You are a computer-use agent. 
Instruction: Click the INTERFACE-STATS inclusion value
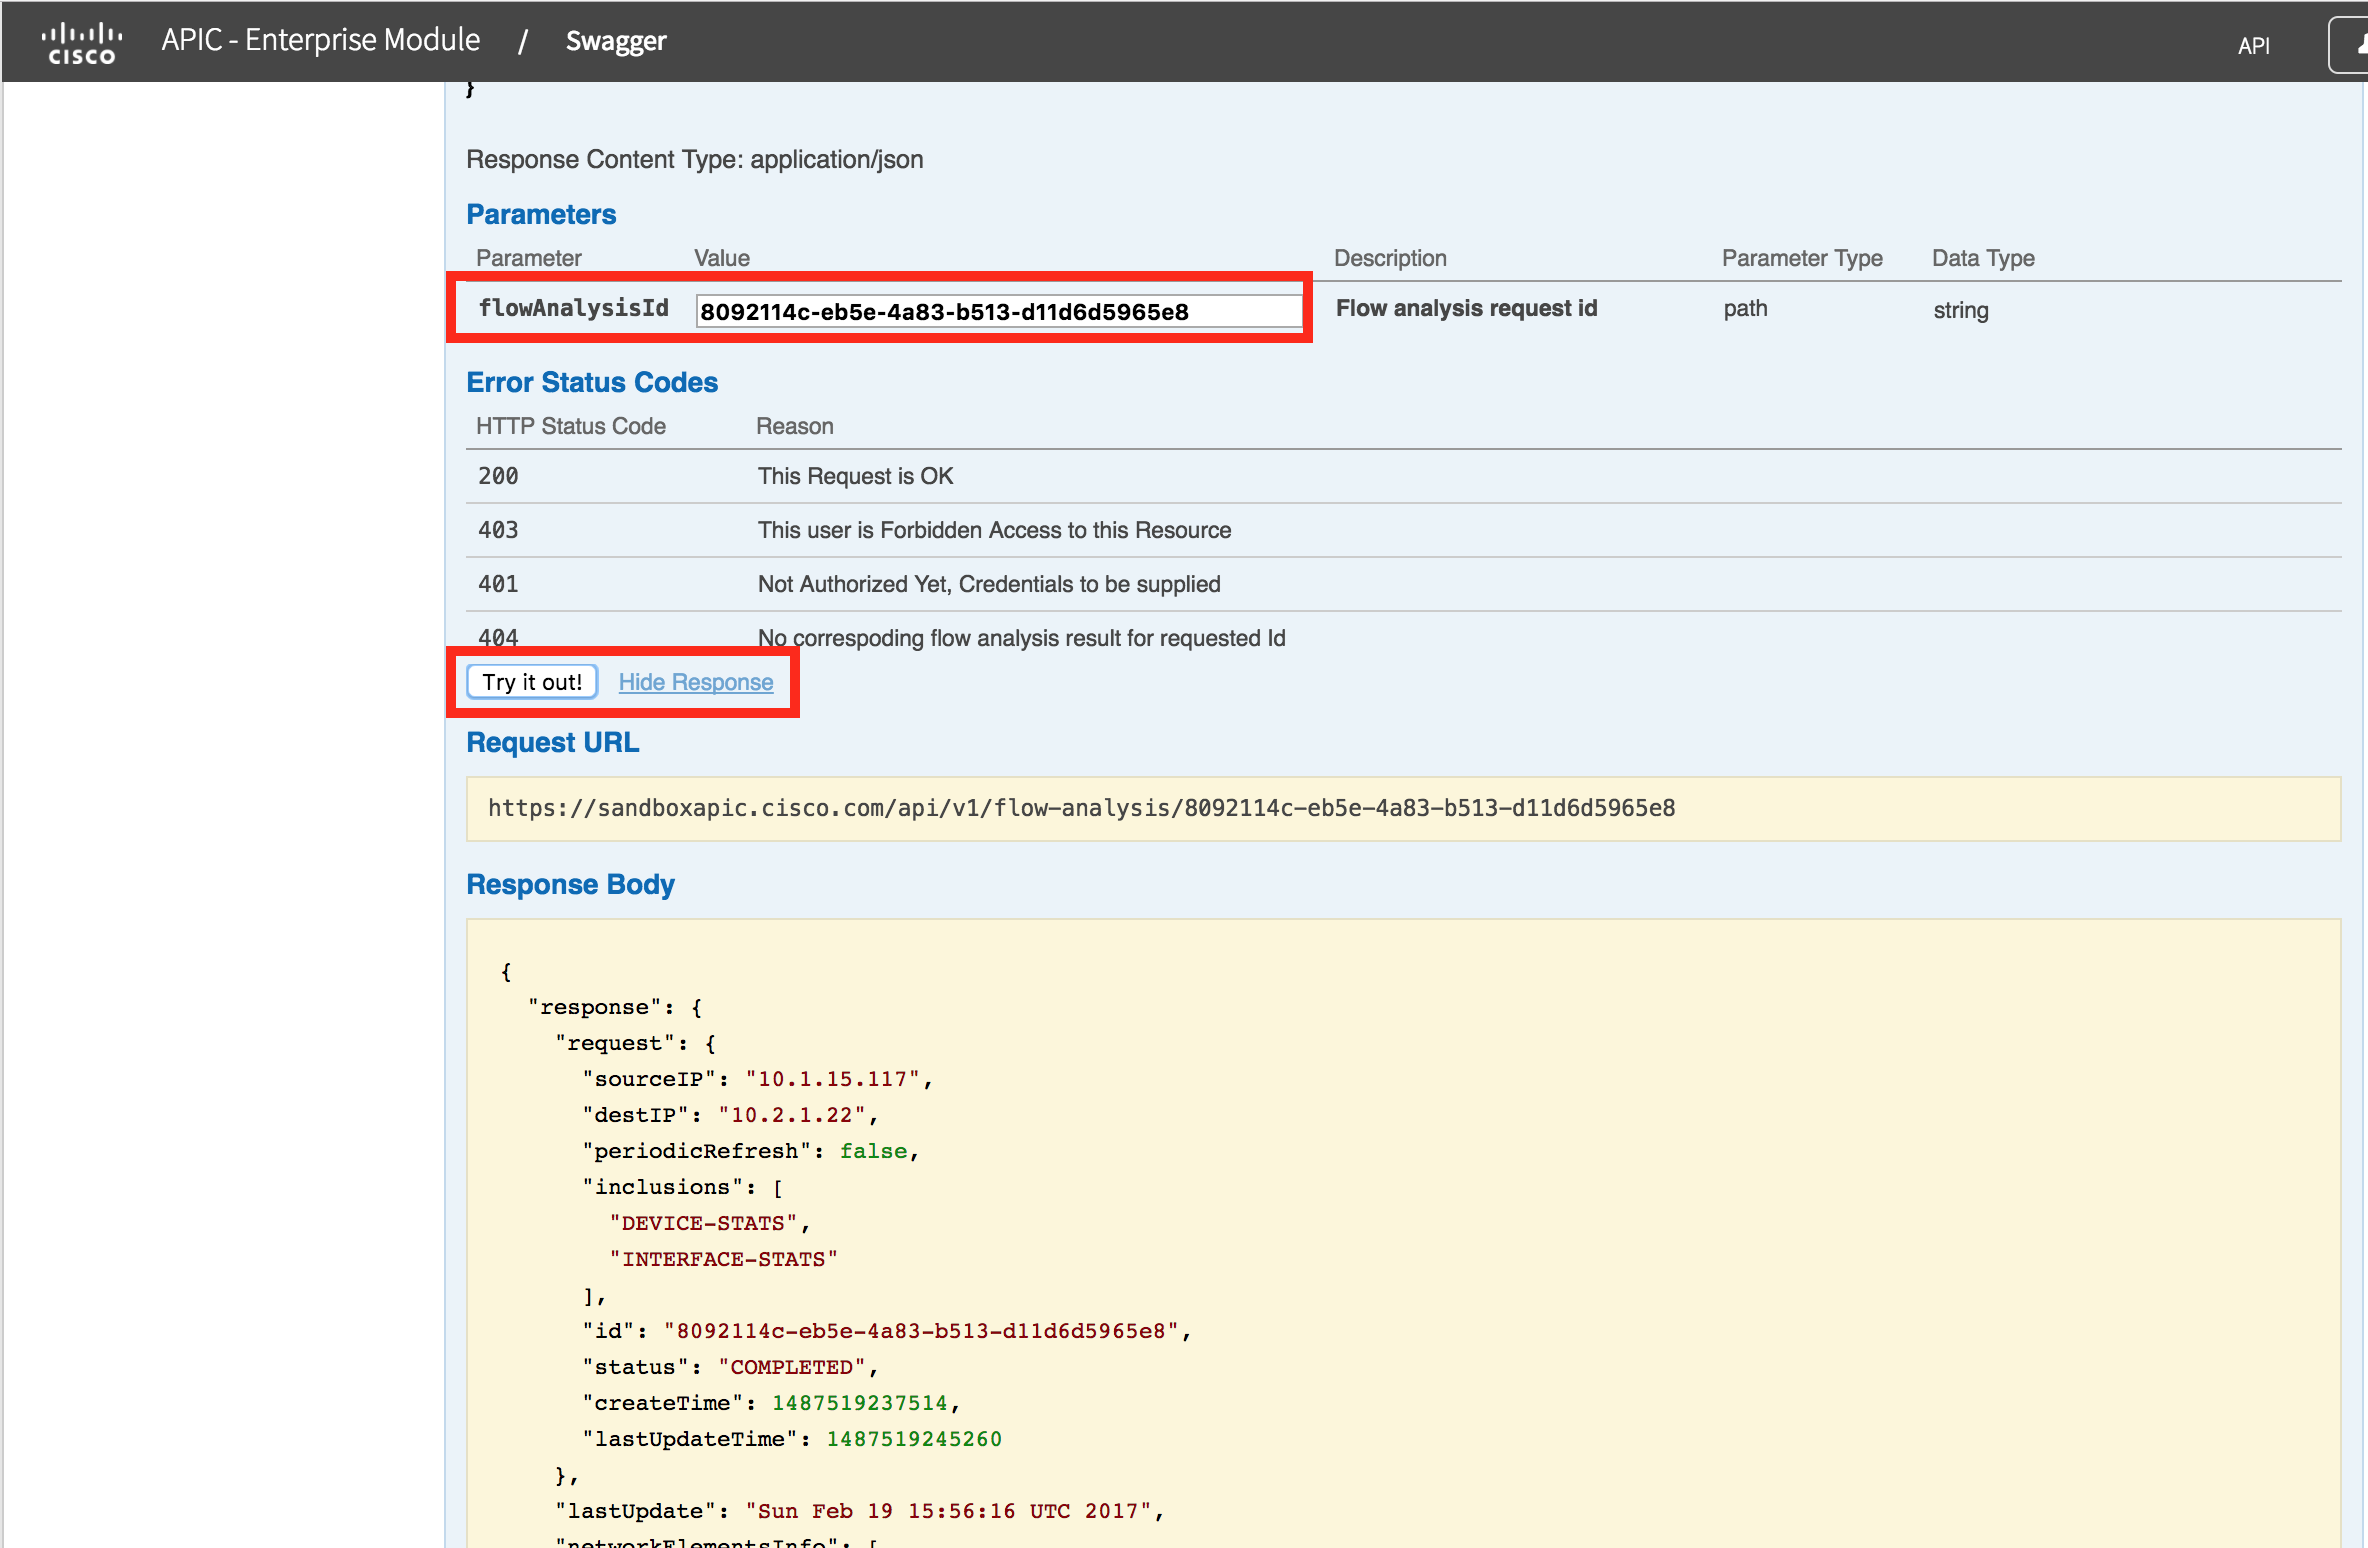pos(723,1259)
